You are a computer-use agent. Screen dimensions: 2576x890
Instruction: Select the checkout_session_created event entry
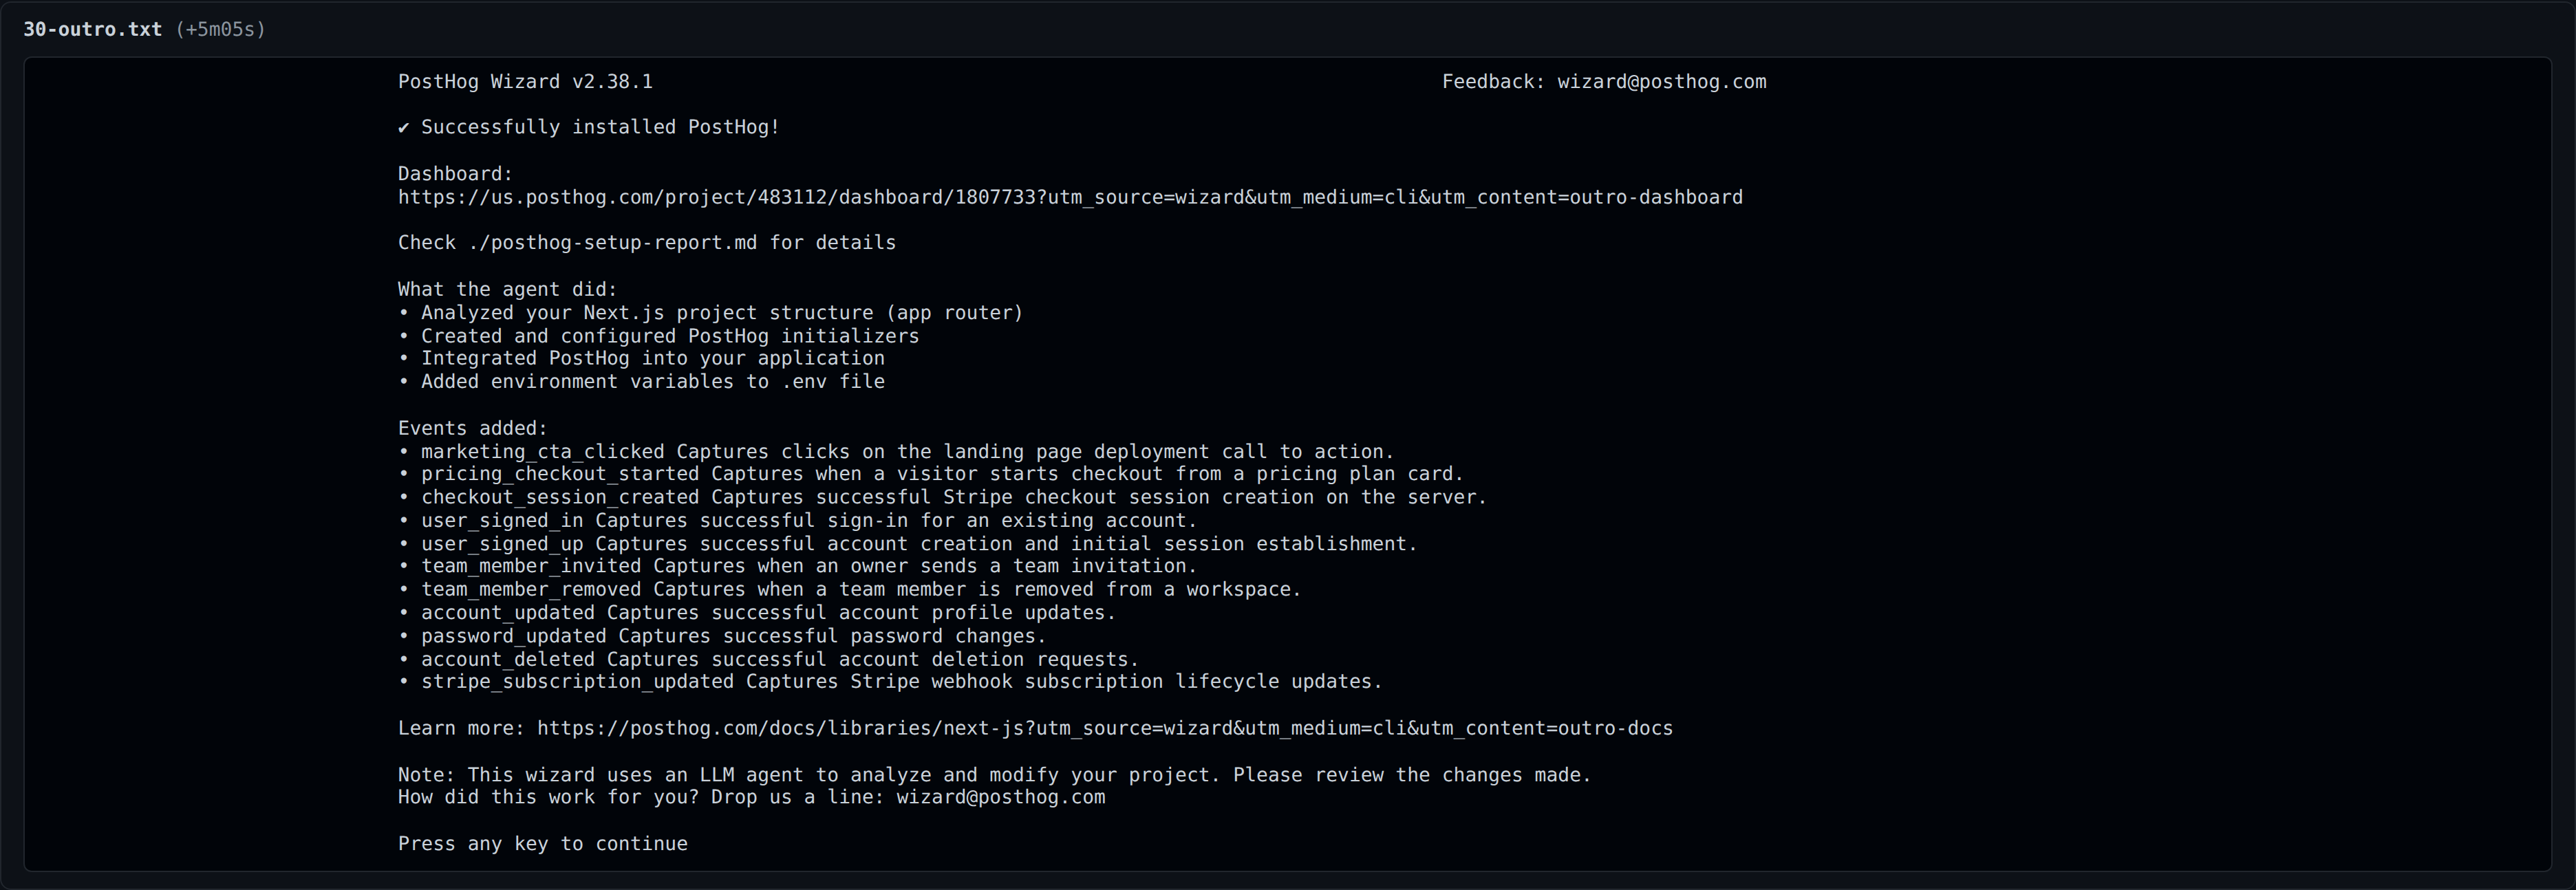point(942,497)
